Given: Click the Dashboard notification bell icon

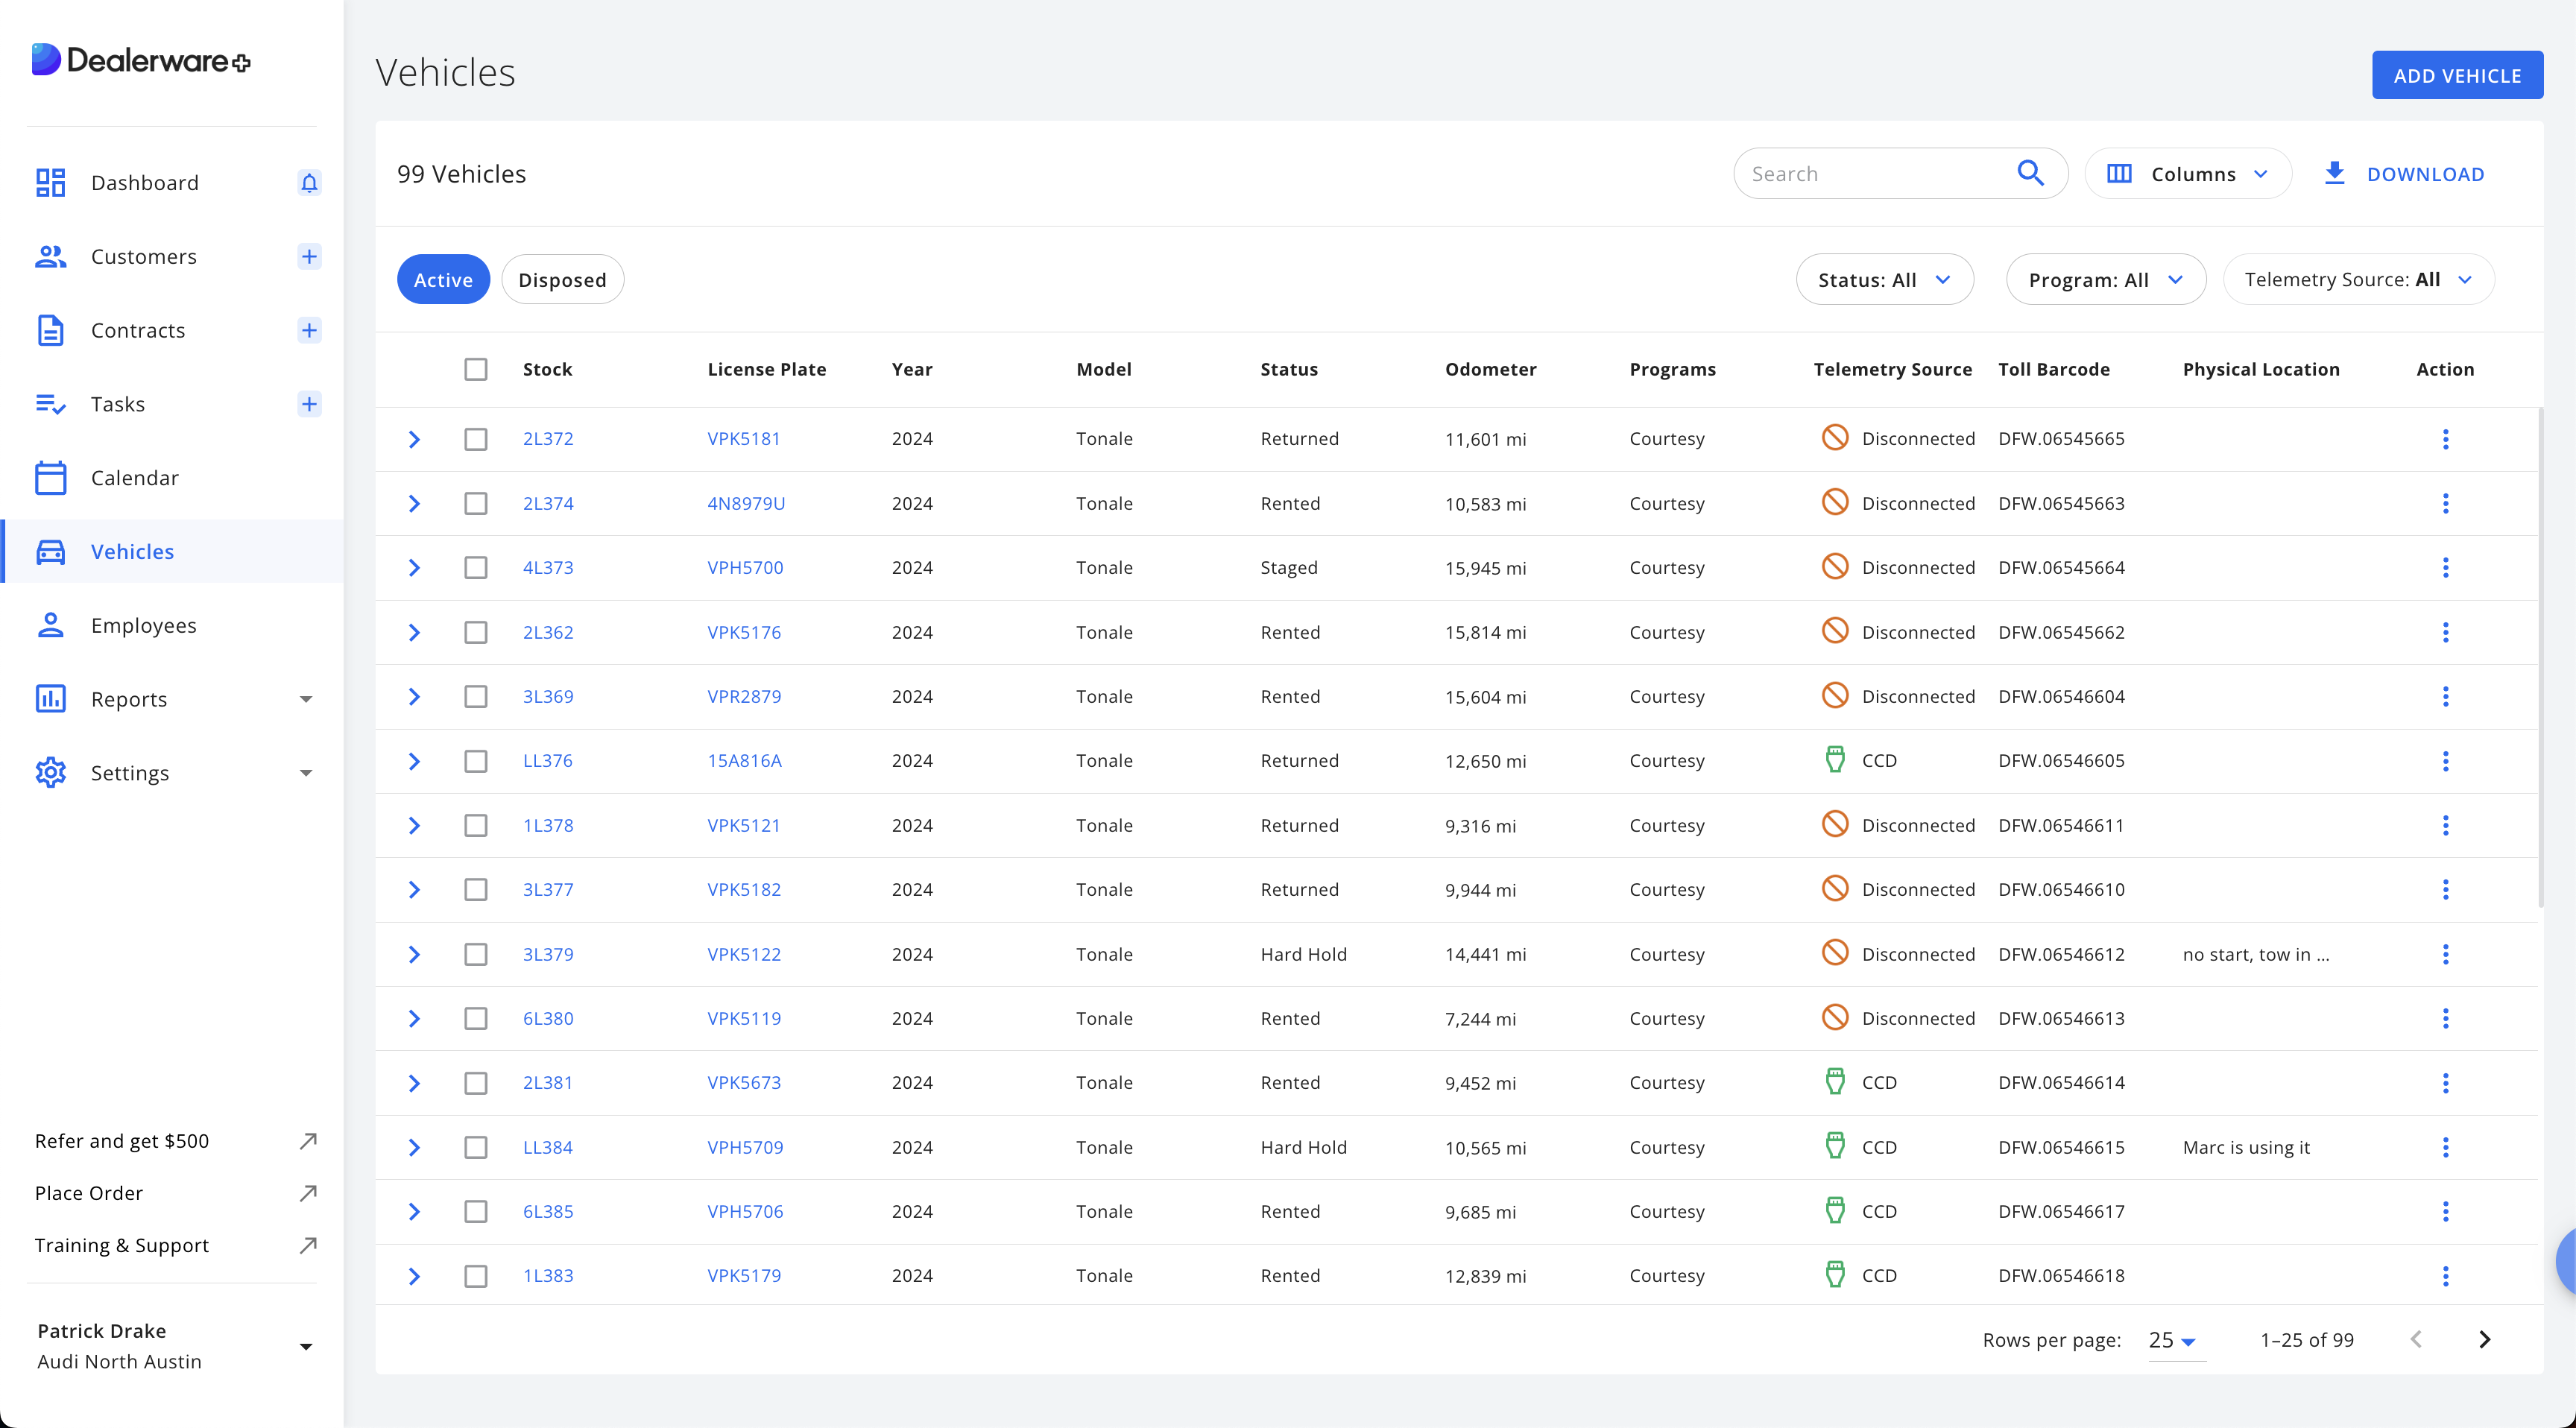Looking at the screenshot, I should click(x=309, y=183).
